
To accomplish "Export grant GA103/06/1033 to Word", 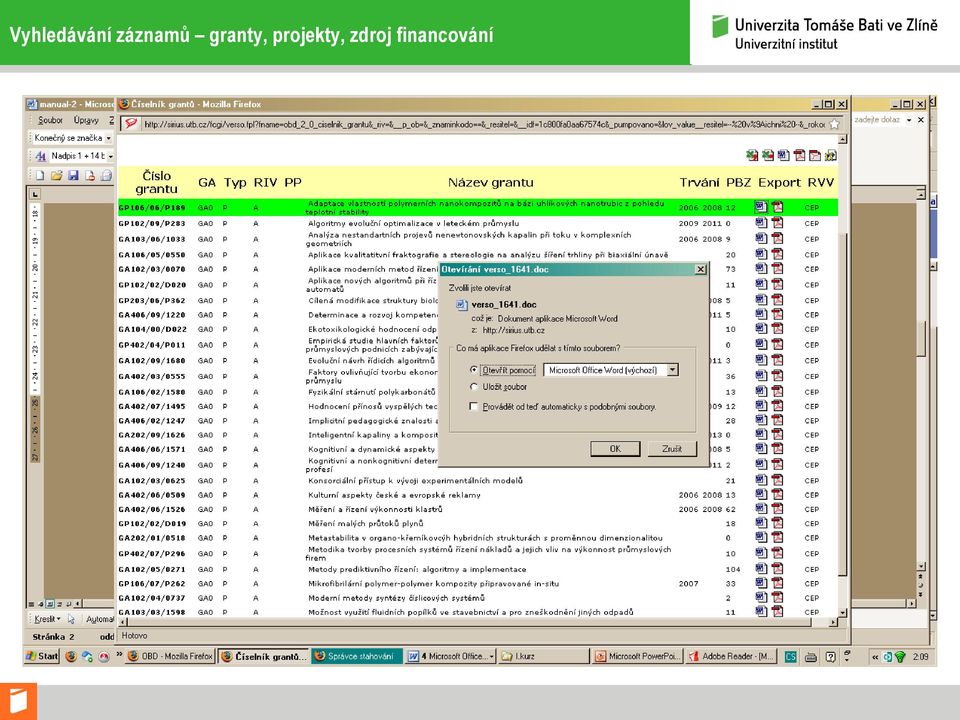I will tap(761, 239).
